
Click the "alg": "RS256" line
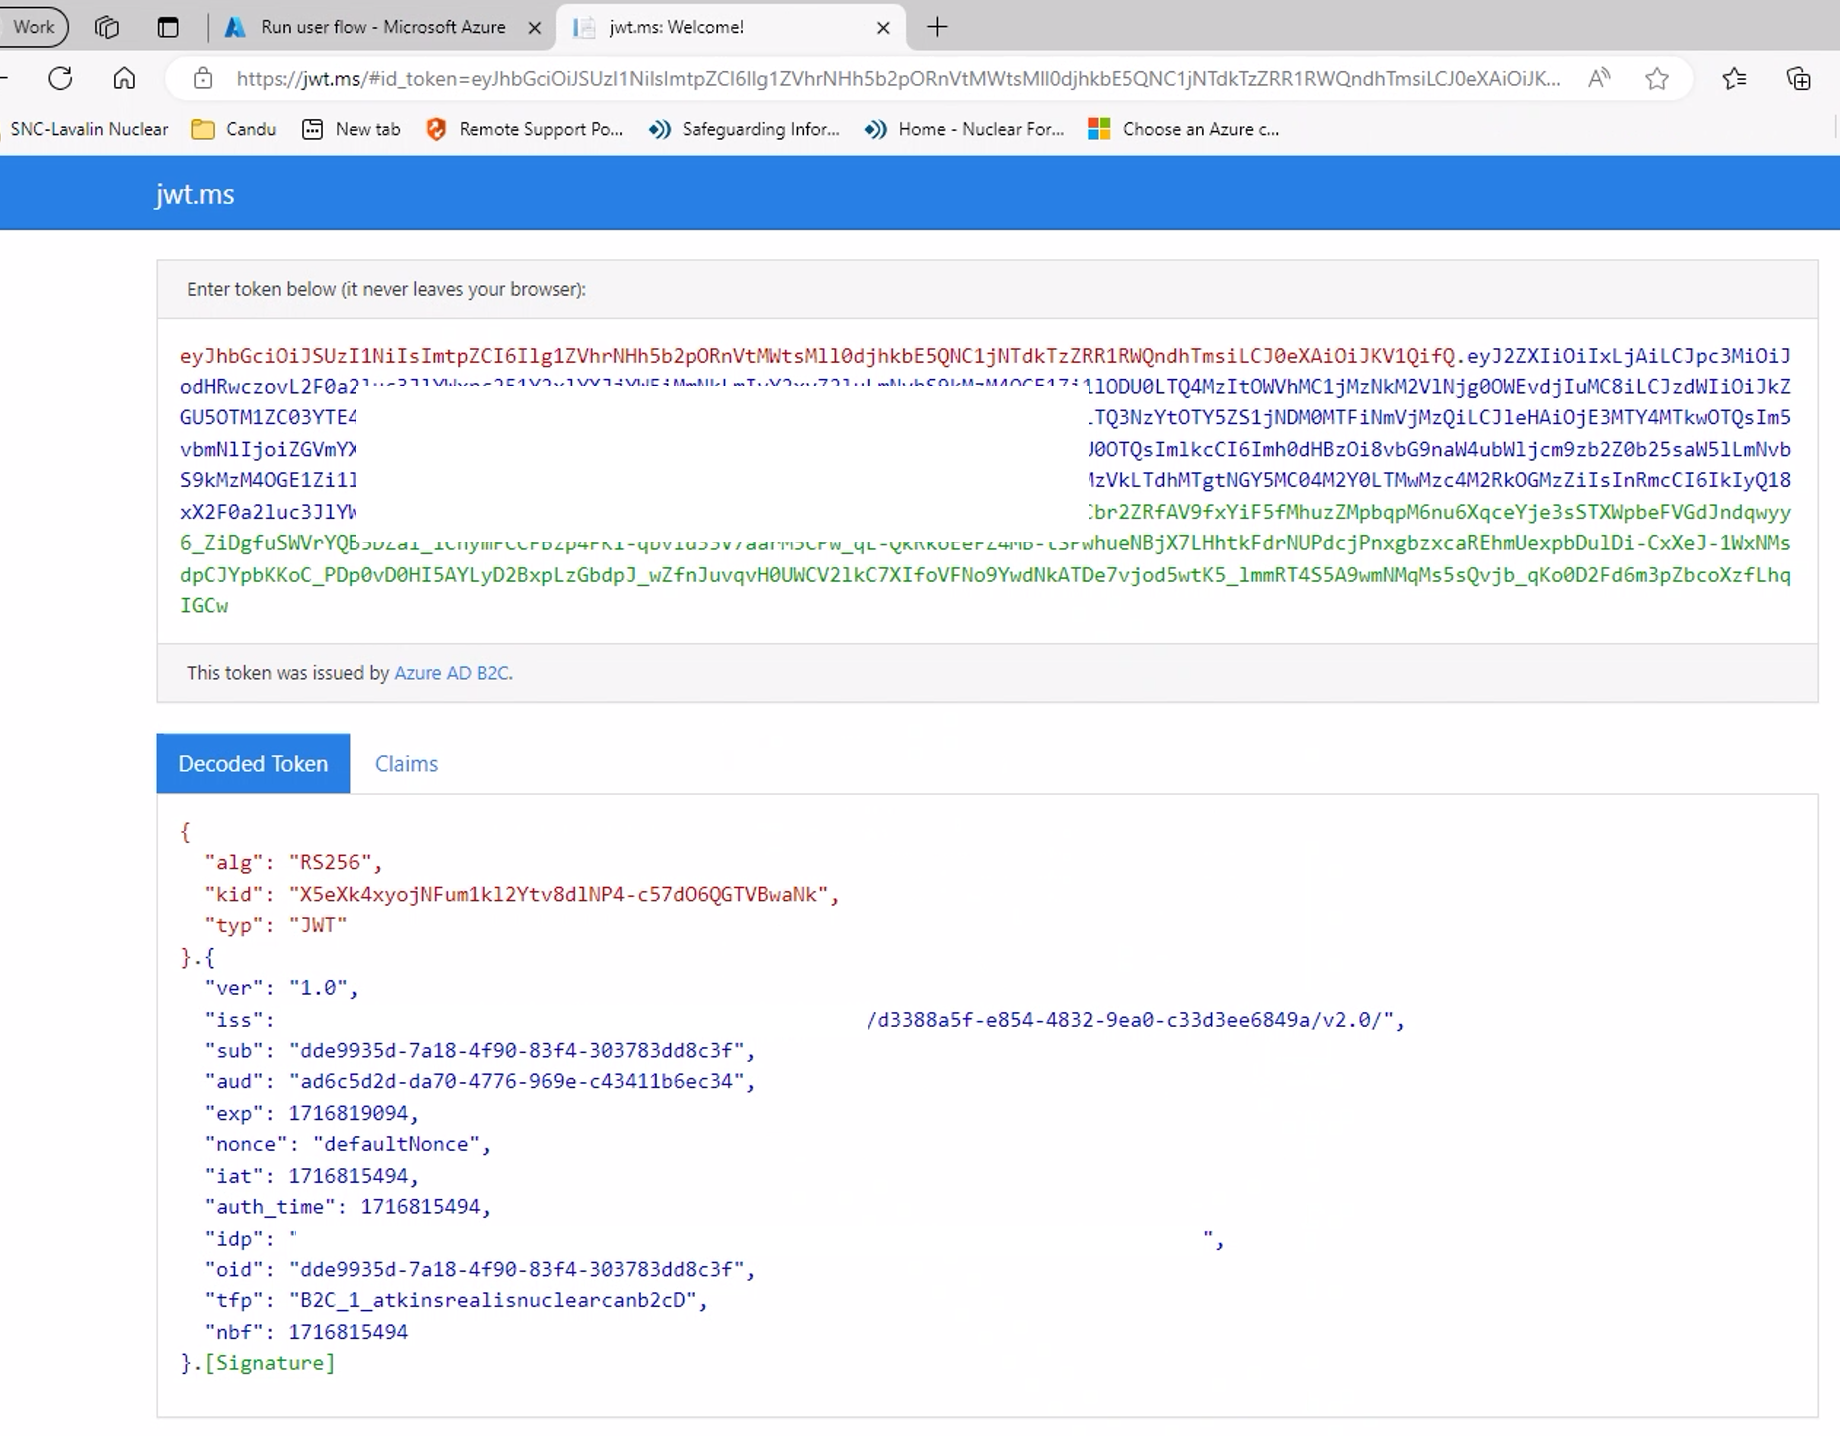(x=293, y=862)
